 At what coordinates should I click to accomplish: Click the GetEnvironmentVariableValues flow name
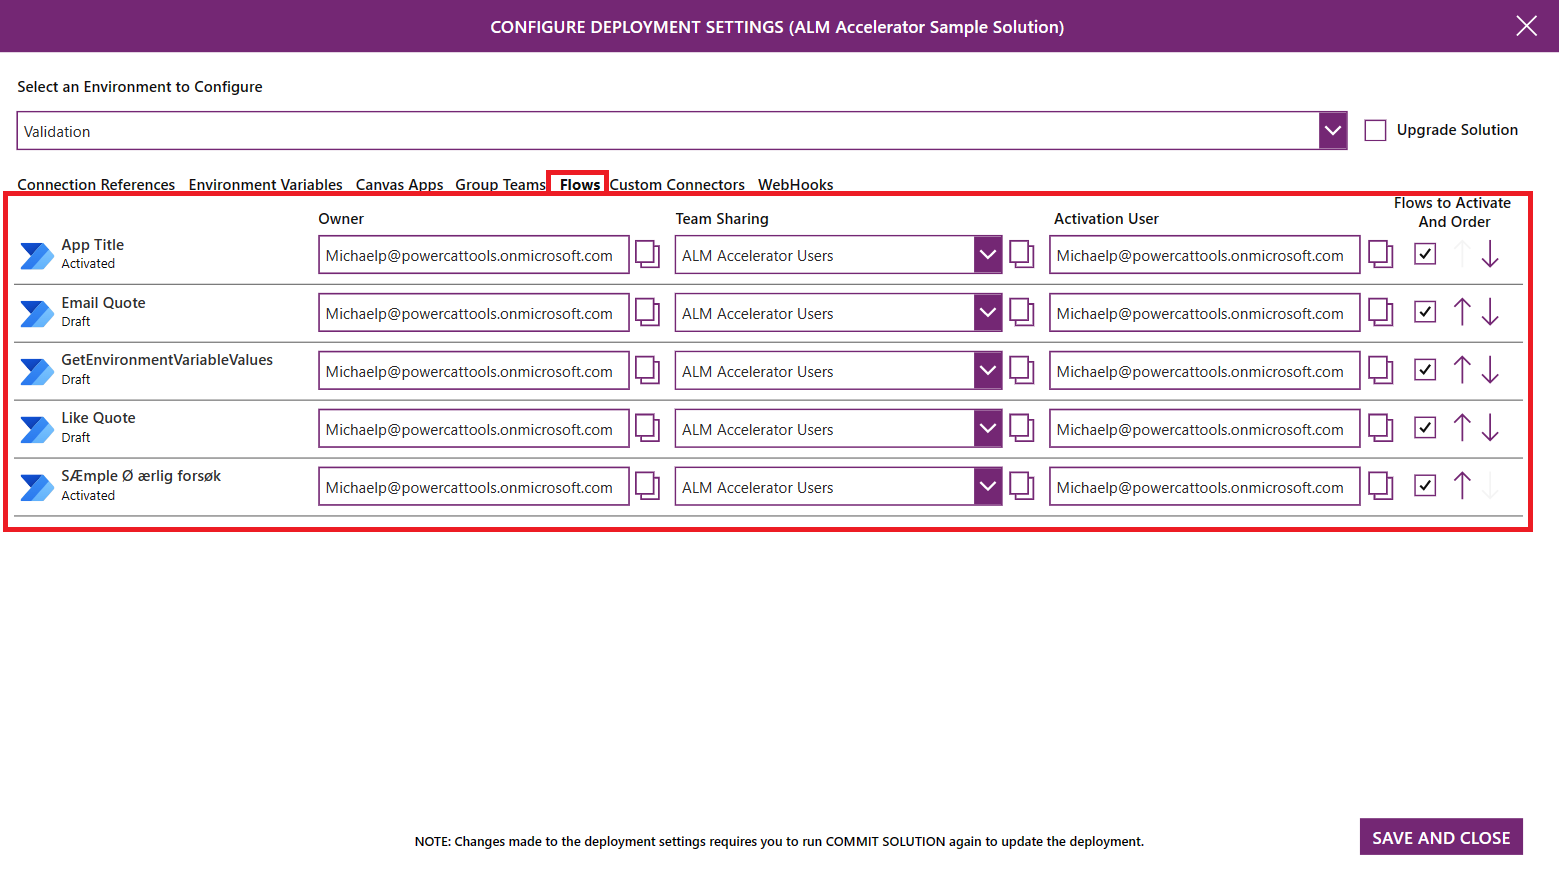pos(167,360)
